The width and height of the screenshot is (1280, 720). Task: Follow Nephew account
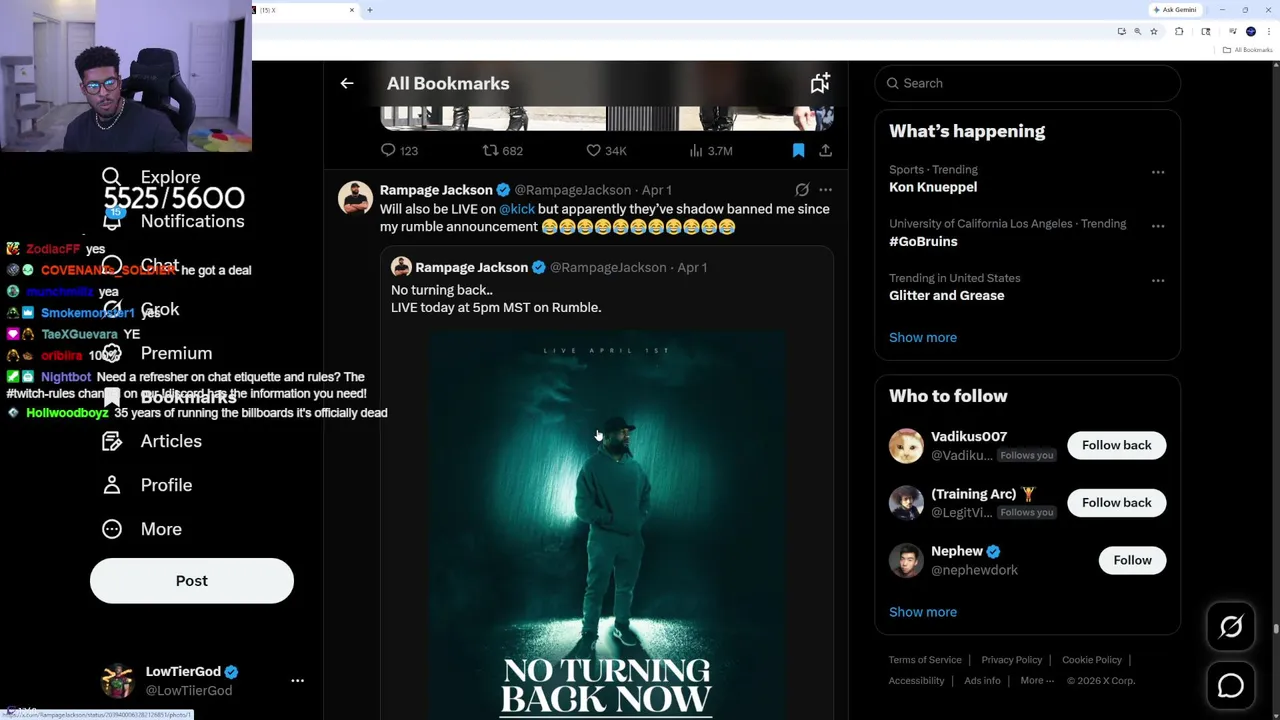tap(1132, 560)
